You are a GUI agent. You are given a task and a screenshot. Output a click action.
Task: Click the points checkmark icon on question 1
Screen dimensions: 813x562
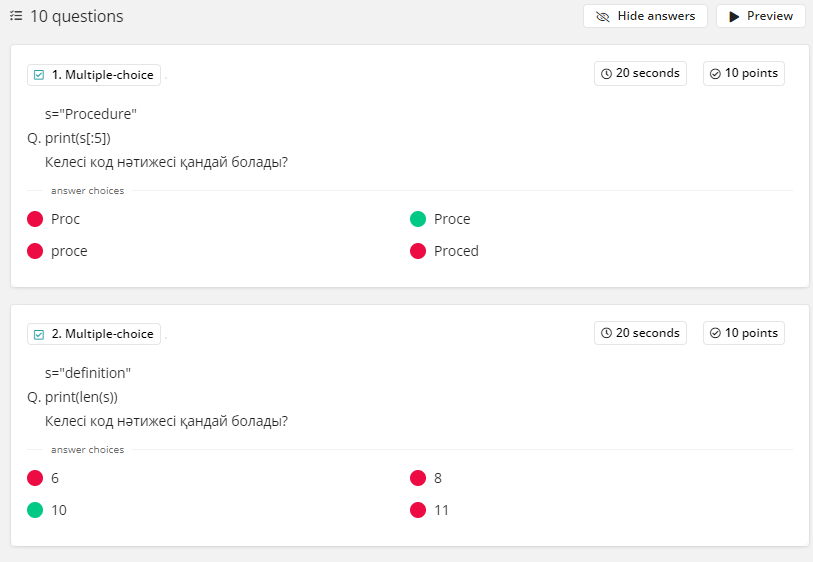click(x=715, y=74)
